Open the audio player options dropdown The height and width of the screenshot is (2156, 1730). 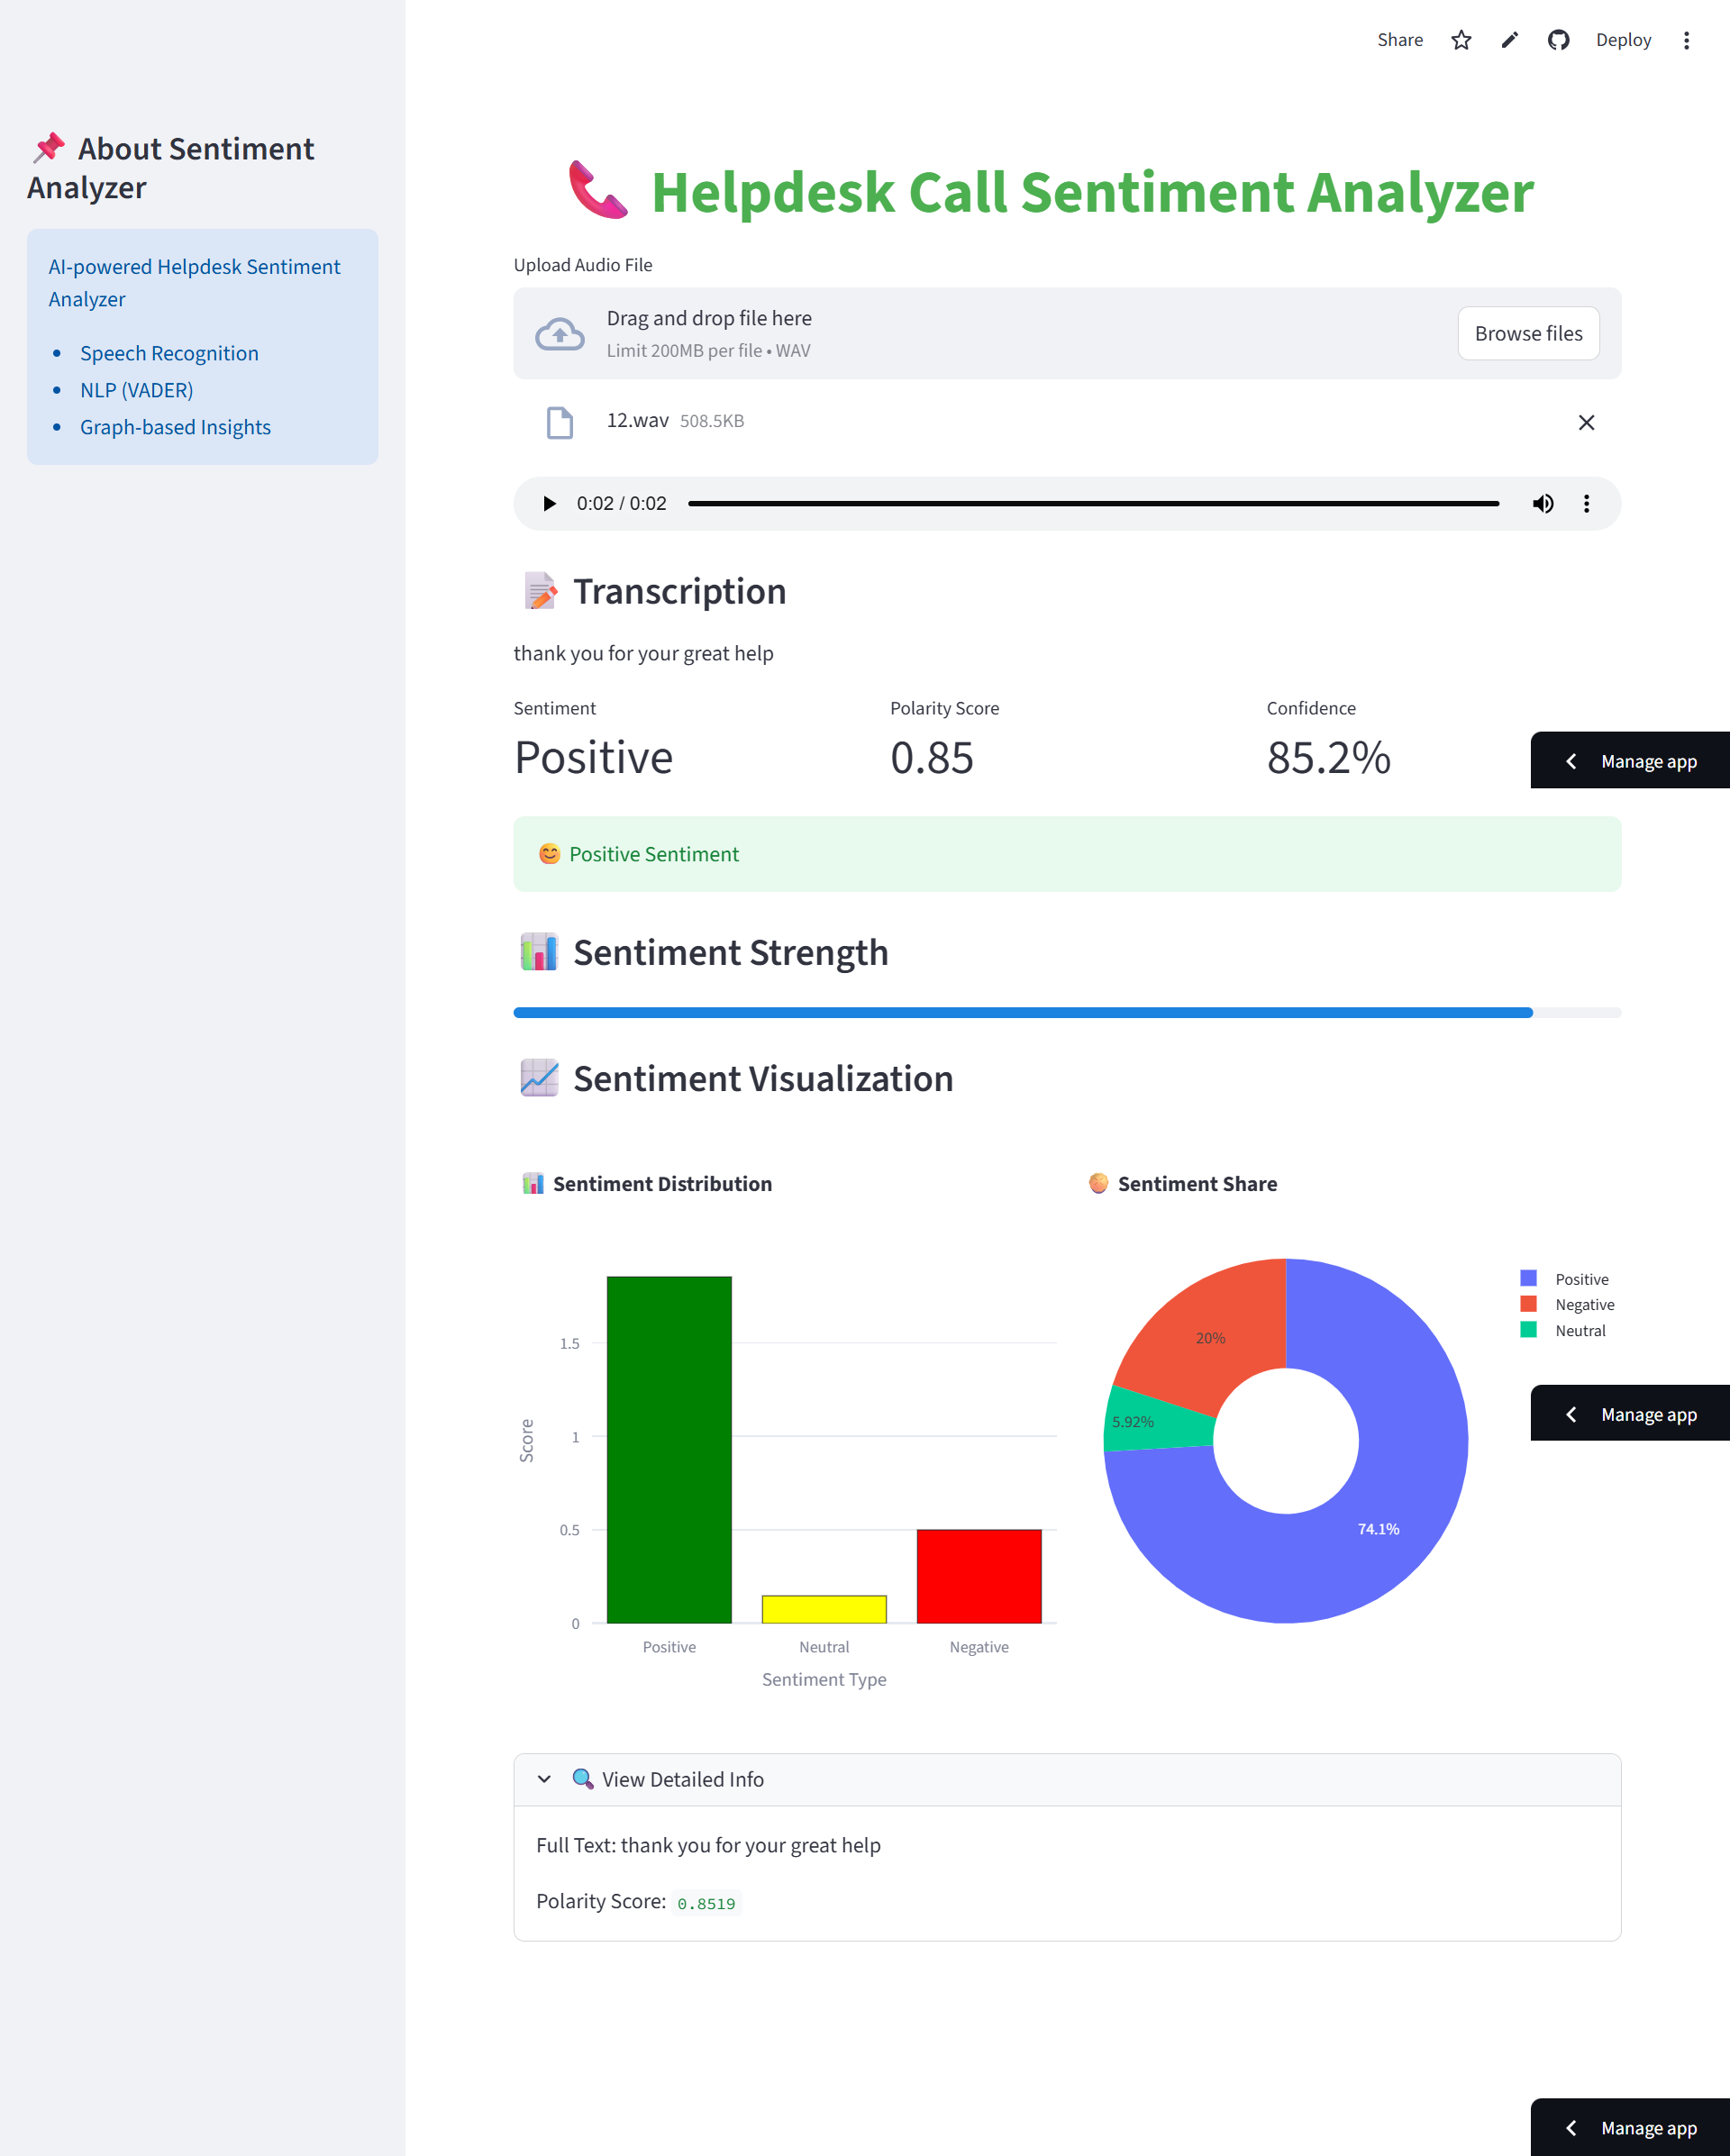click(x=1587, y=503)
